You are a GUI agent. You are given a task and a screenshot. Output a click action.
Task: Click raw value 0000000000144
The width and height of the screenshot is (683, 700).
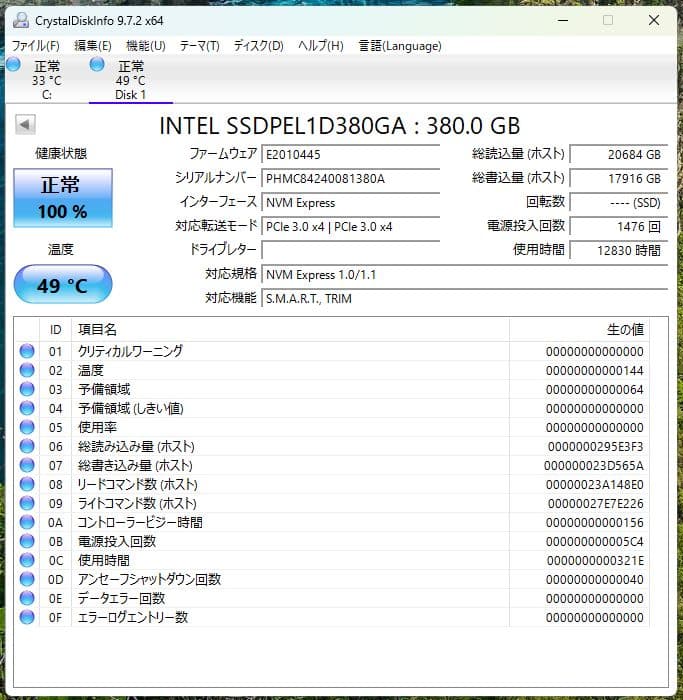coord(595,371)
